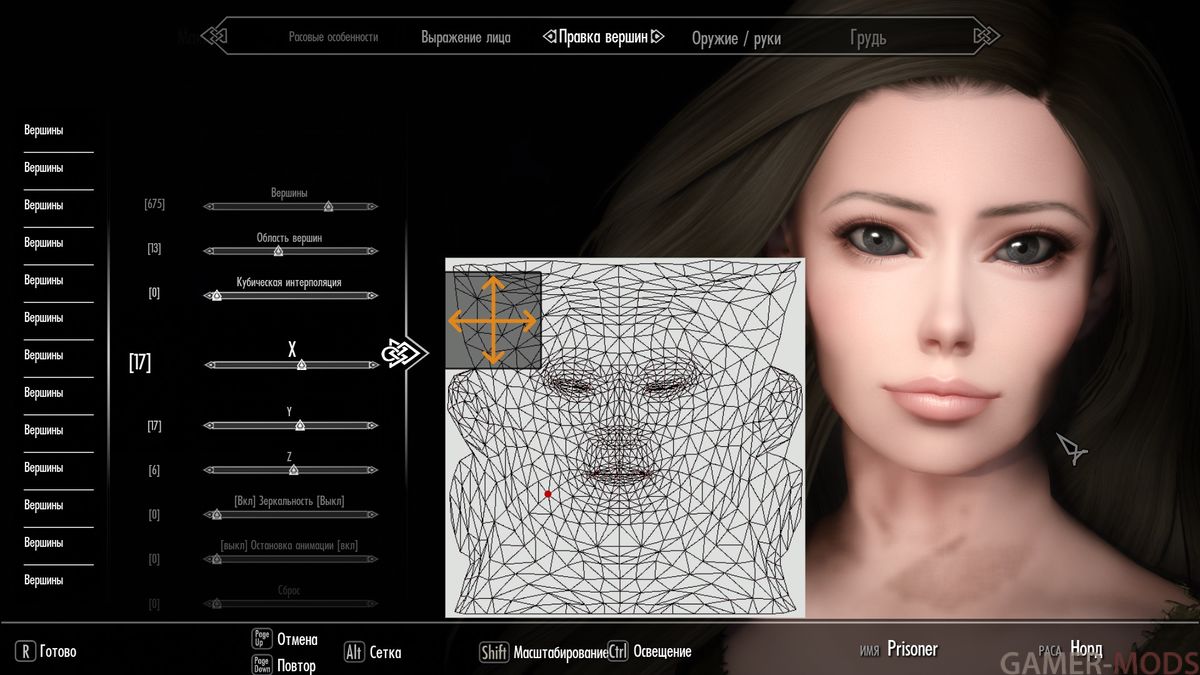Open the Расовые особенности tab
The image size is (1200, 675).
coord(333,37)
